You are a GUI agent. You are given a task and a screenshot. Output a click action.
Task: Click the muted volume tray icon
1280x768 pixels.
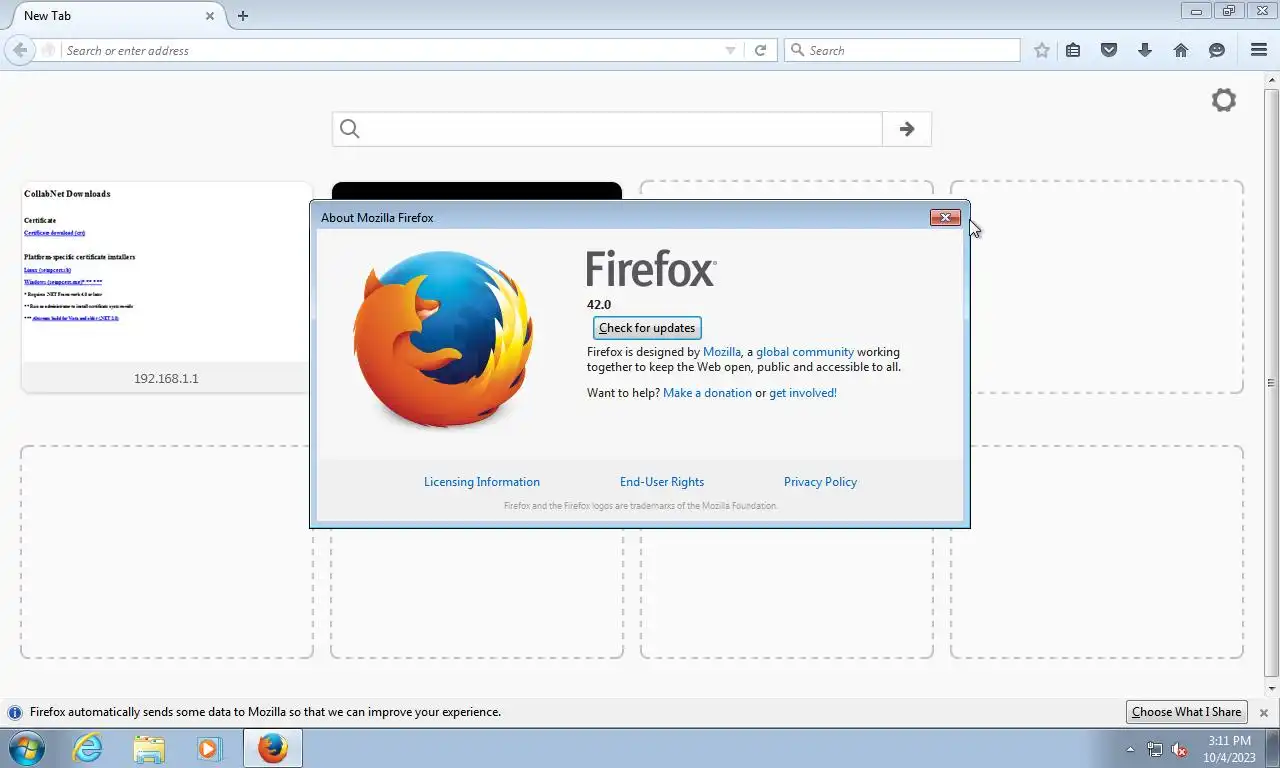(x=1180, y=749)
